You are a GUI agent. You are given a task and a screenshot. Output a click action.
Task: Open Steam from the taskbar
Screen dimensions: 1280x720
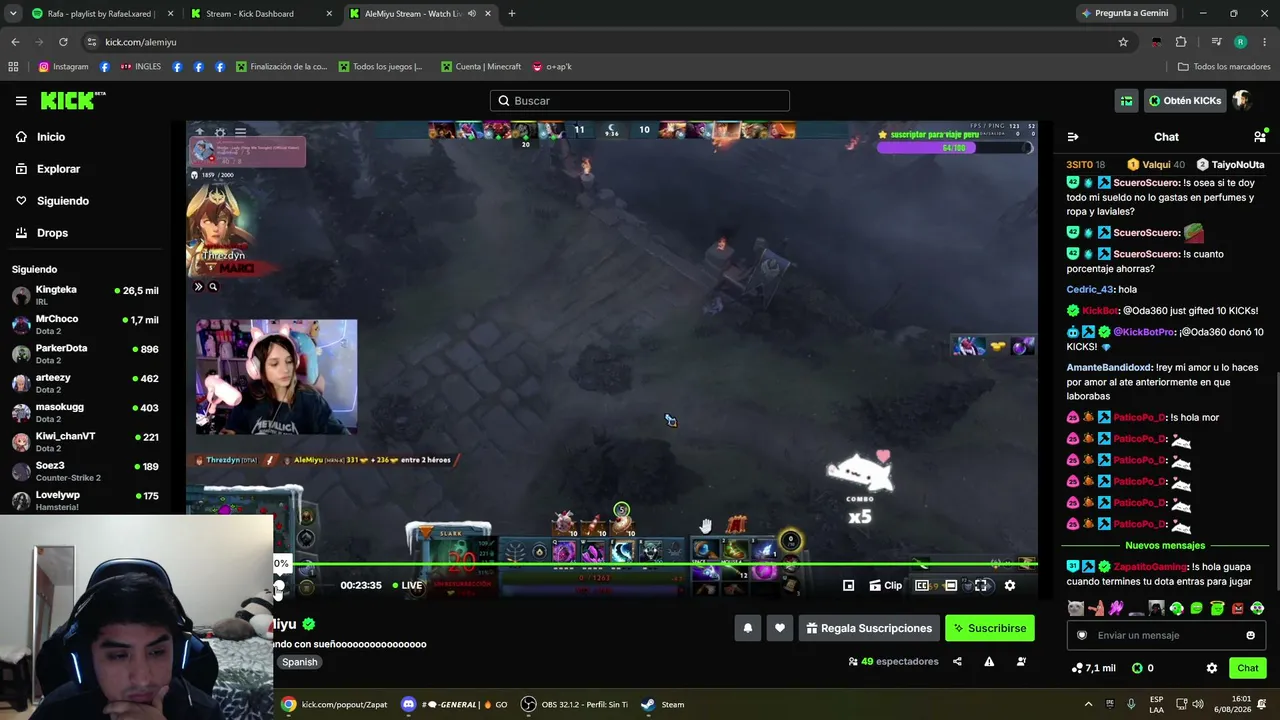click(663, 704)
